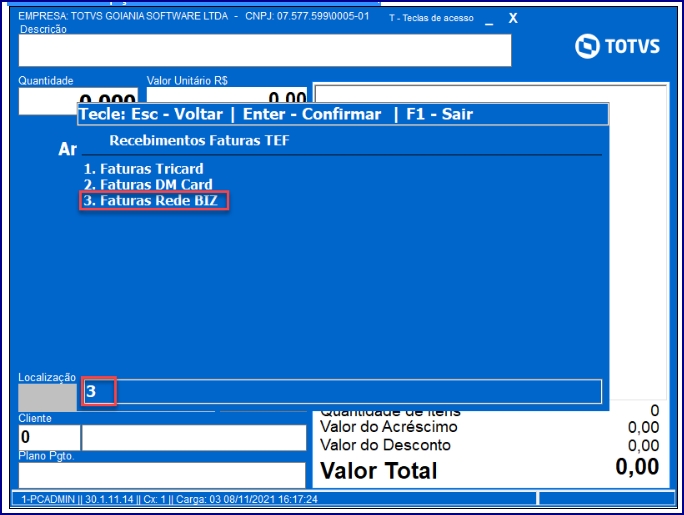Open T - Teclas de acesso
684x515 pixels.
click(431, 18)
